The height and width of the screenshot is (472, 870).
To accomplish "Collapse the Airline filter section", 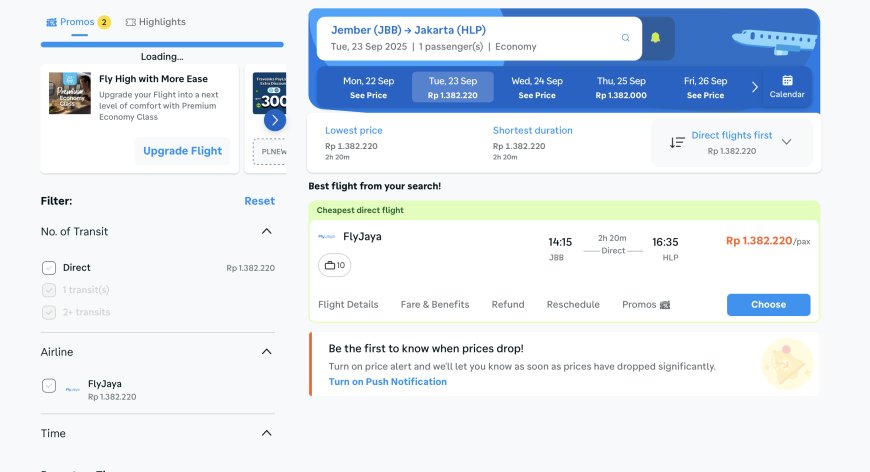I will [x=266, y=352].
